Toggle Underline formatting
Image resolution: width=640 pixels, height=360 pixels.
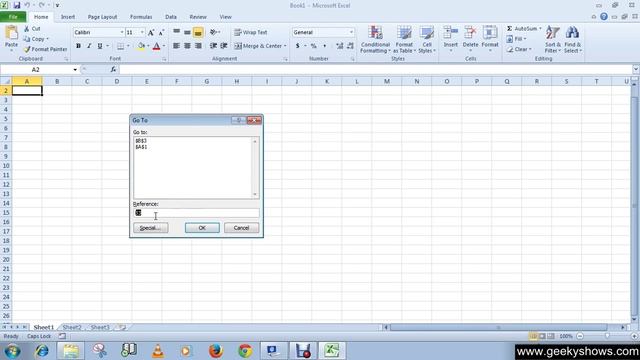coord(100,46)
